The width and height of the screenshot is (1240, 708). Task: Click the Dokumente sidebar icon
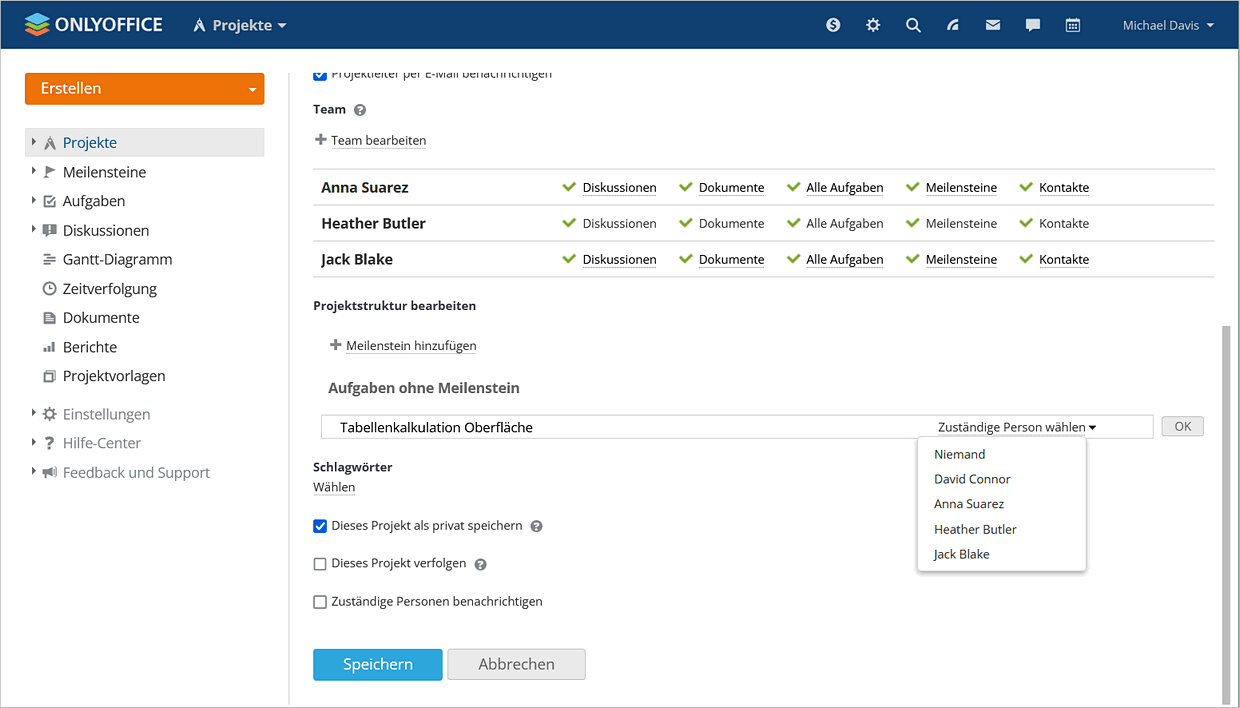[x=49, y=318]
